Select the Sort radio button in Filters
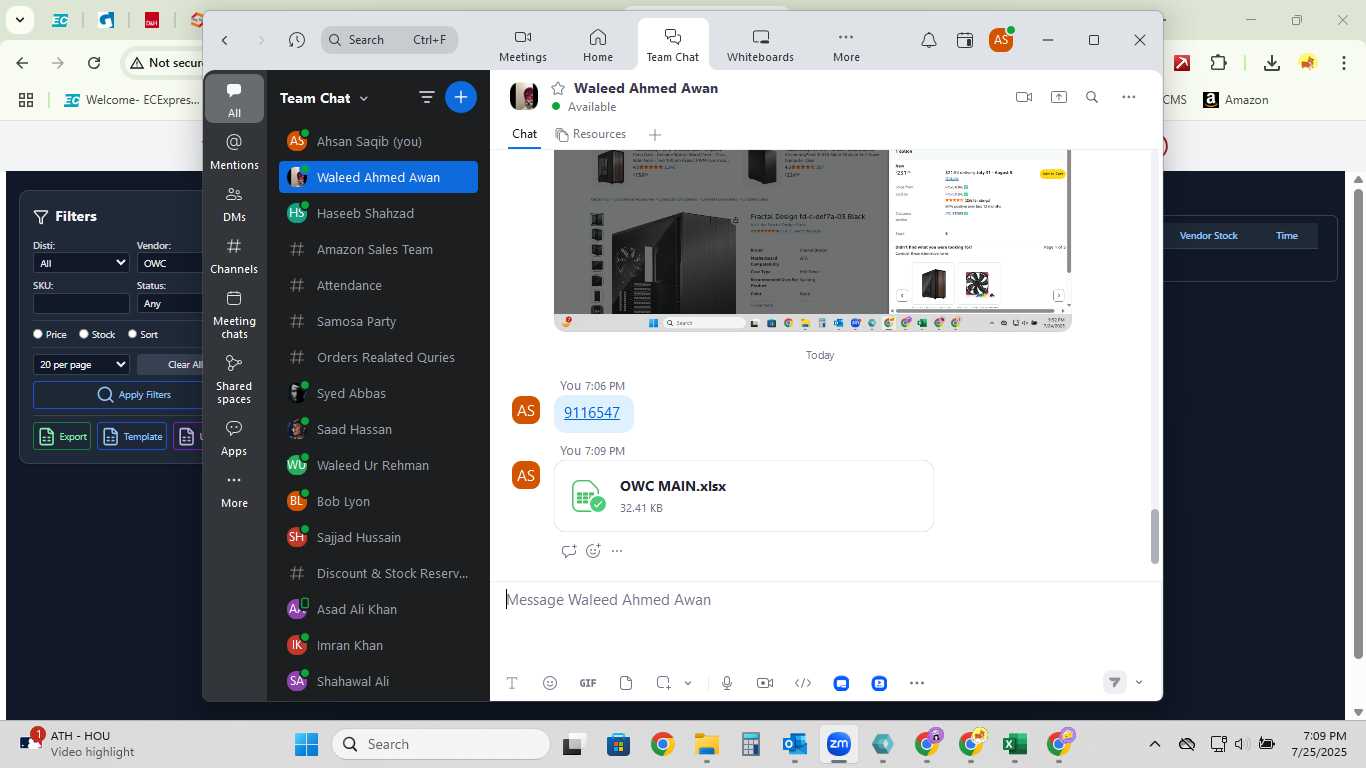Image resolution: width=1366 pixels, height=768 pixels. (132, 334)
